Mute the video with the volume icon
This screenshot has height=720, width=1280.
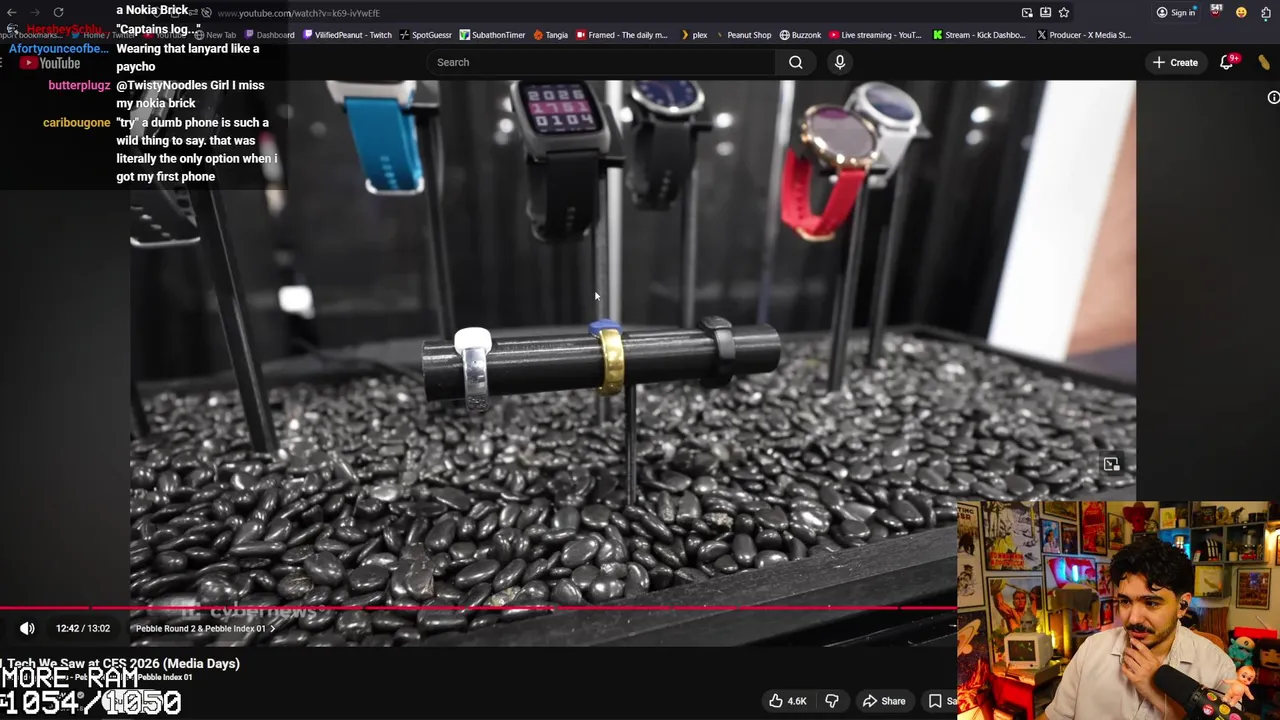(x=27, y=628)
